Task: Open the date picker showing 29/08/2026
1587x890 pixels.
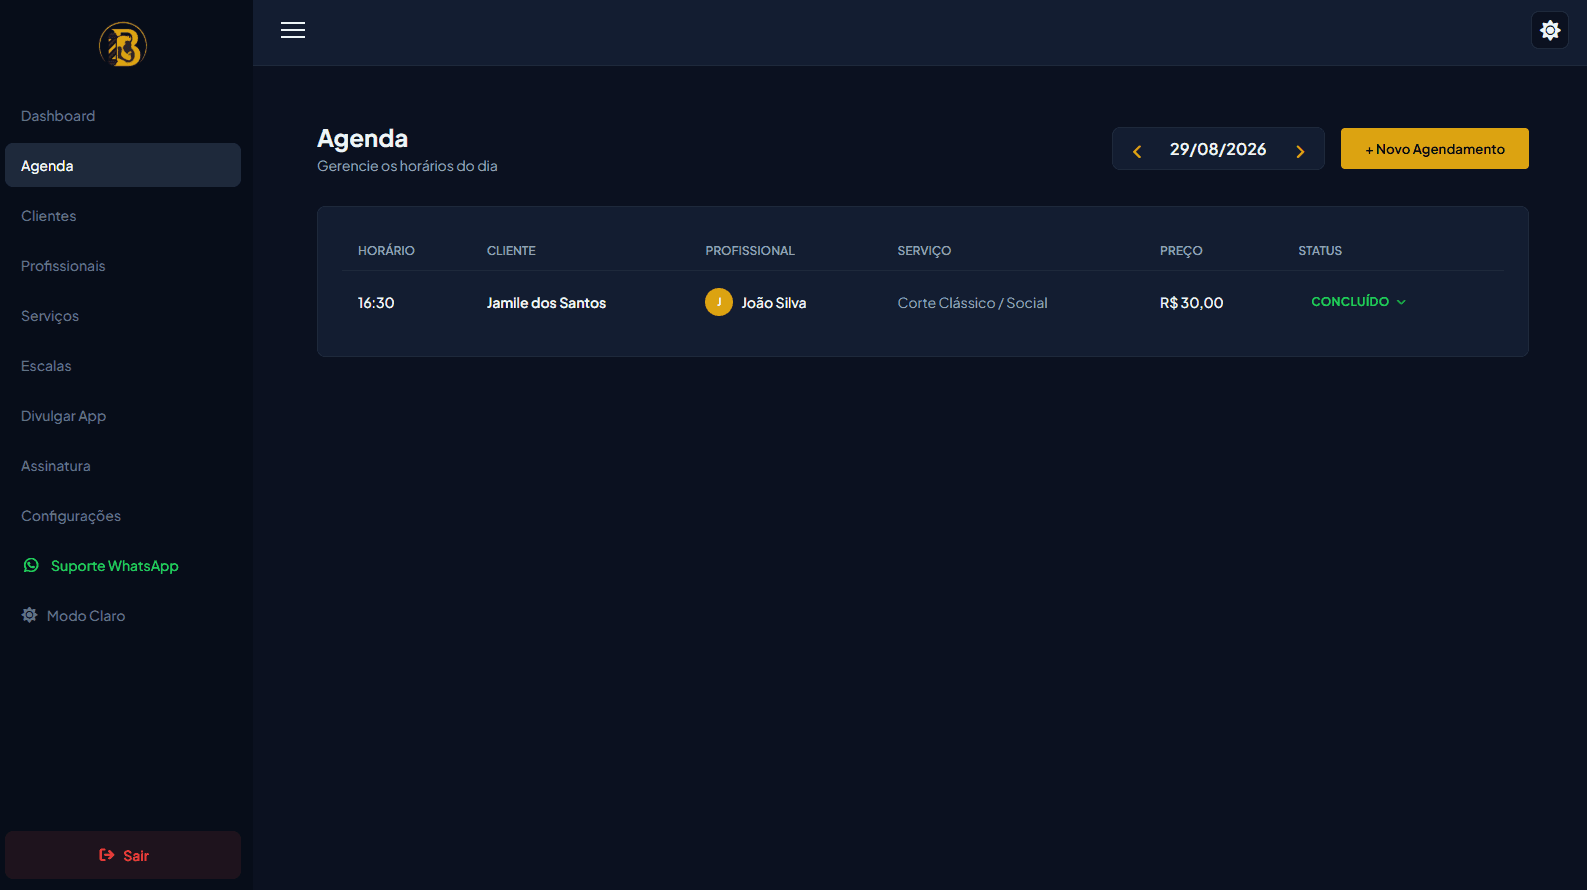Action: click(x=1218, y=149)
